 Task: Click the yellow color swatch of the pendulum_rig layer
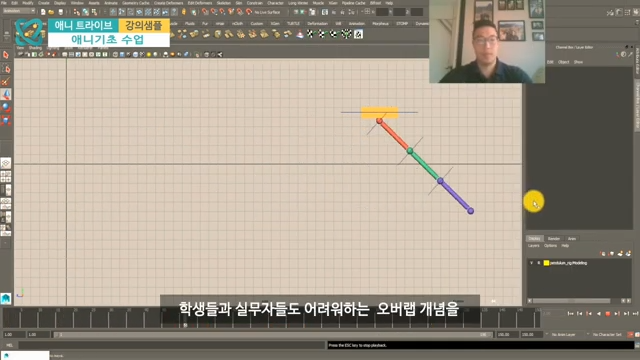pos(546,263)
